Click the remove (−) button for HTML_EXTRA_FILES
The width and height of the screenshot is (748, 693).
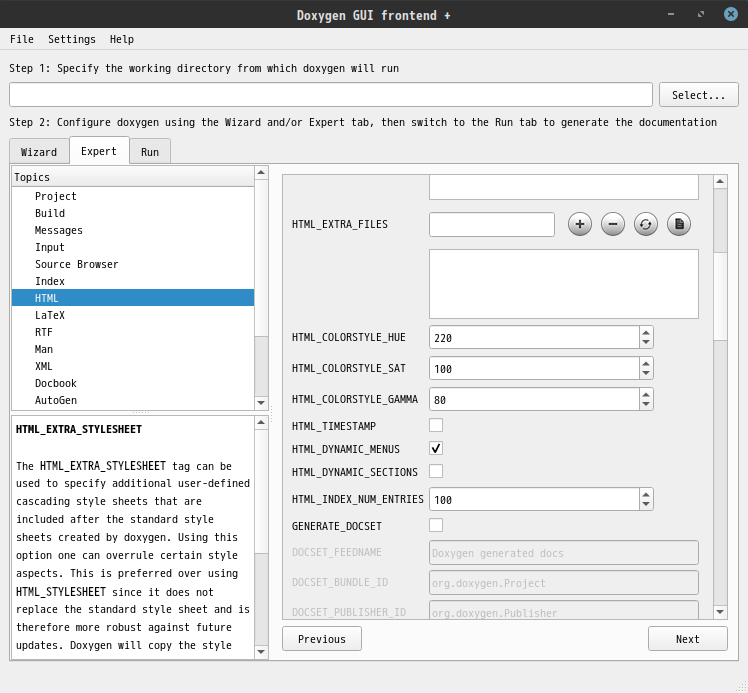point(613,224)
